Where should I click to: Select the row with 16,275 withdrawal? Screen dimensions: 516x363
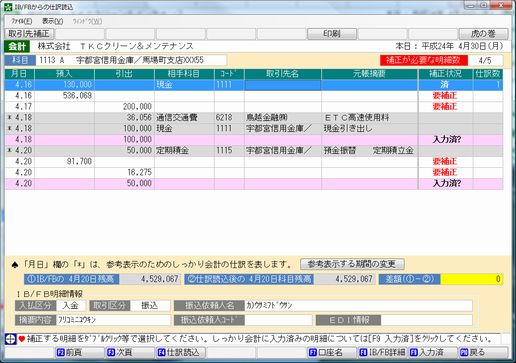coord(254,173)
